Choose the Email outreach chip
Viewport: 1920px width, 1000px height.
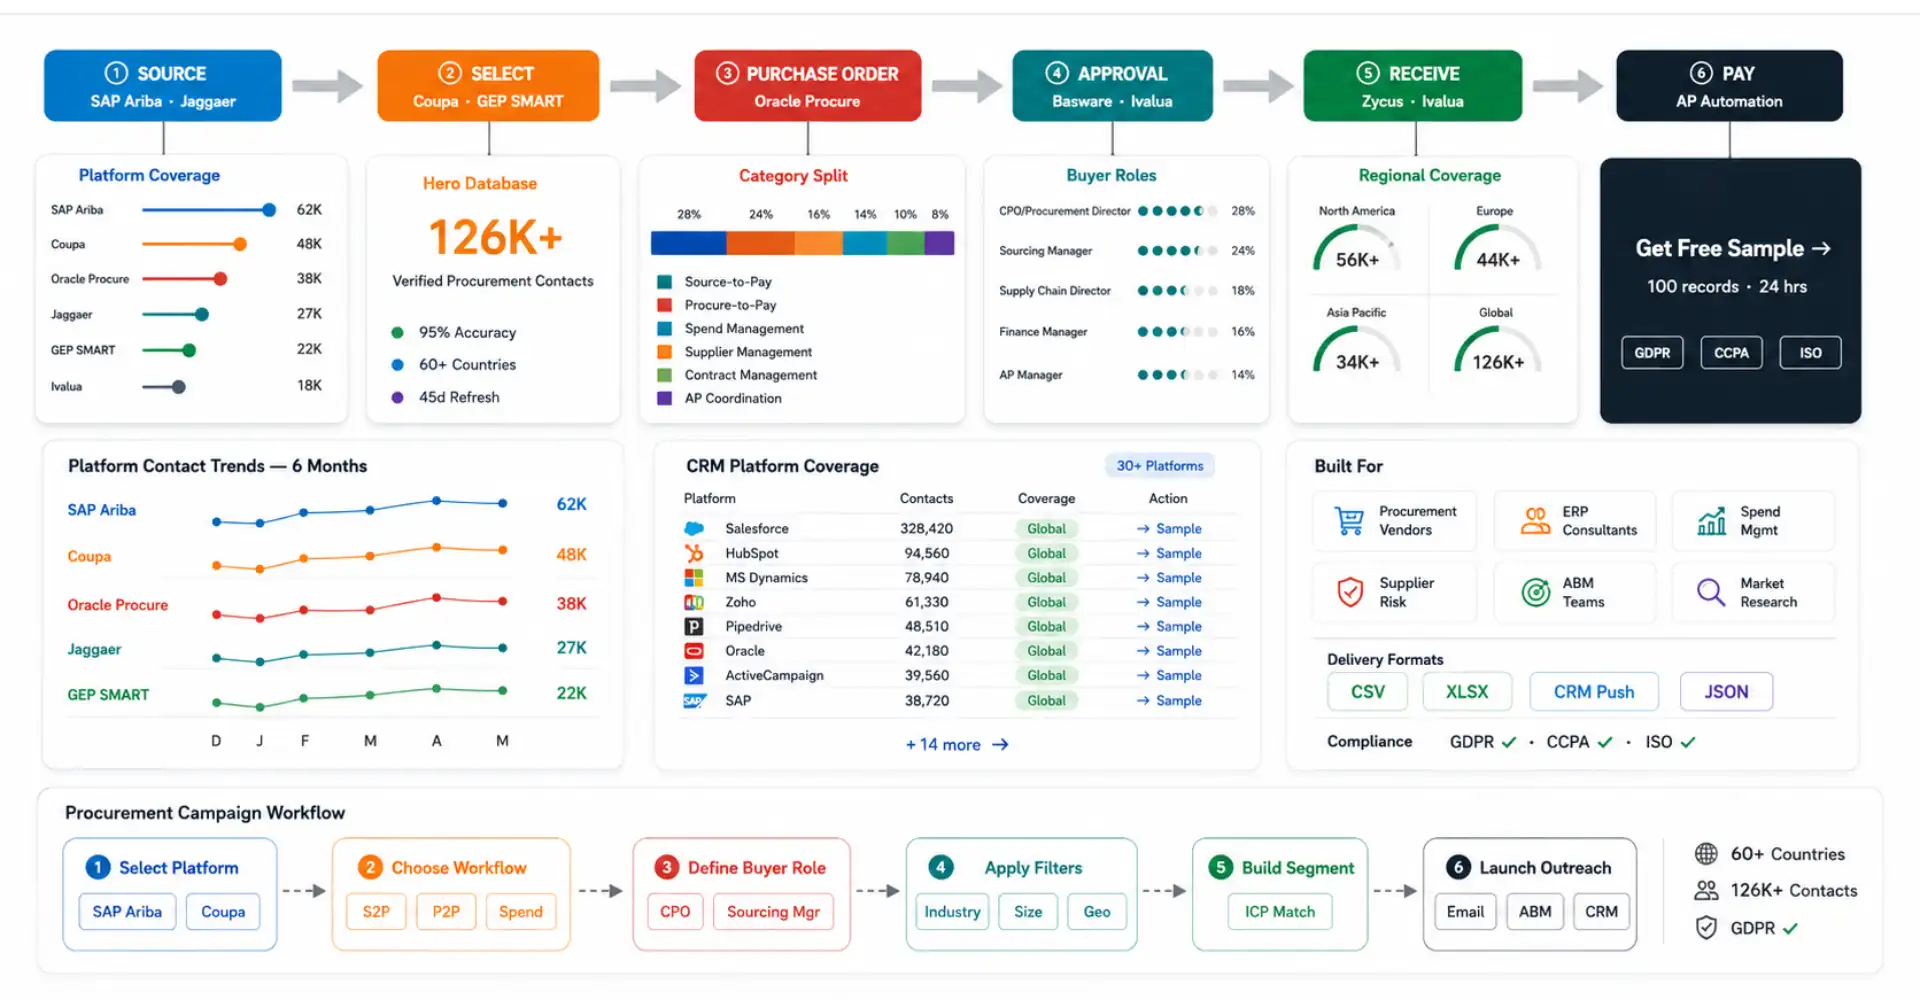1465,912
